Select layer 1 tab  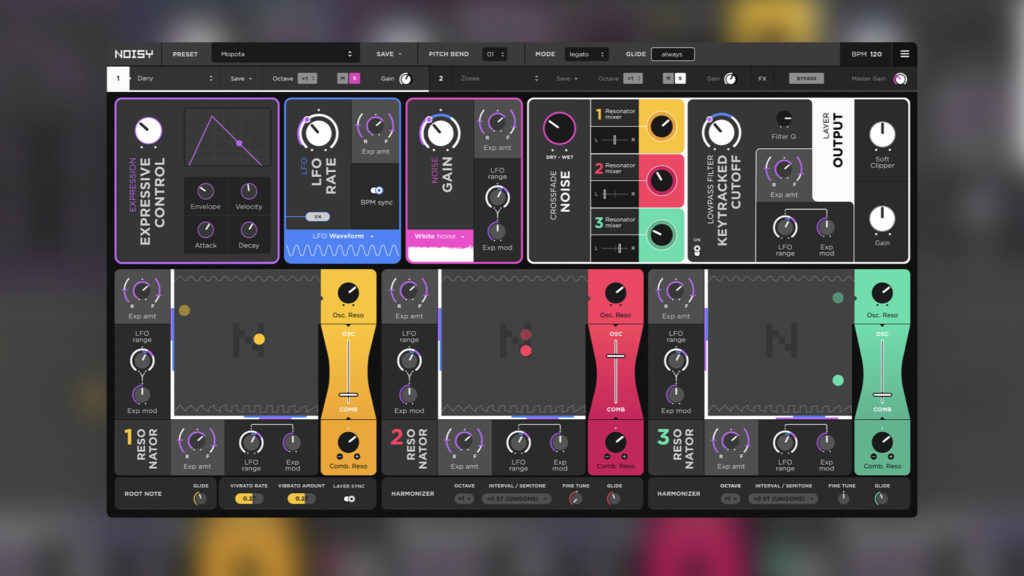[x=117, y=78]
